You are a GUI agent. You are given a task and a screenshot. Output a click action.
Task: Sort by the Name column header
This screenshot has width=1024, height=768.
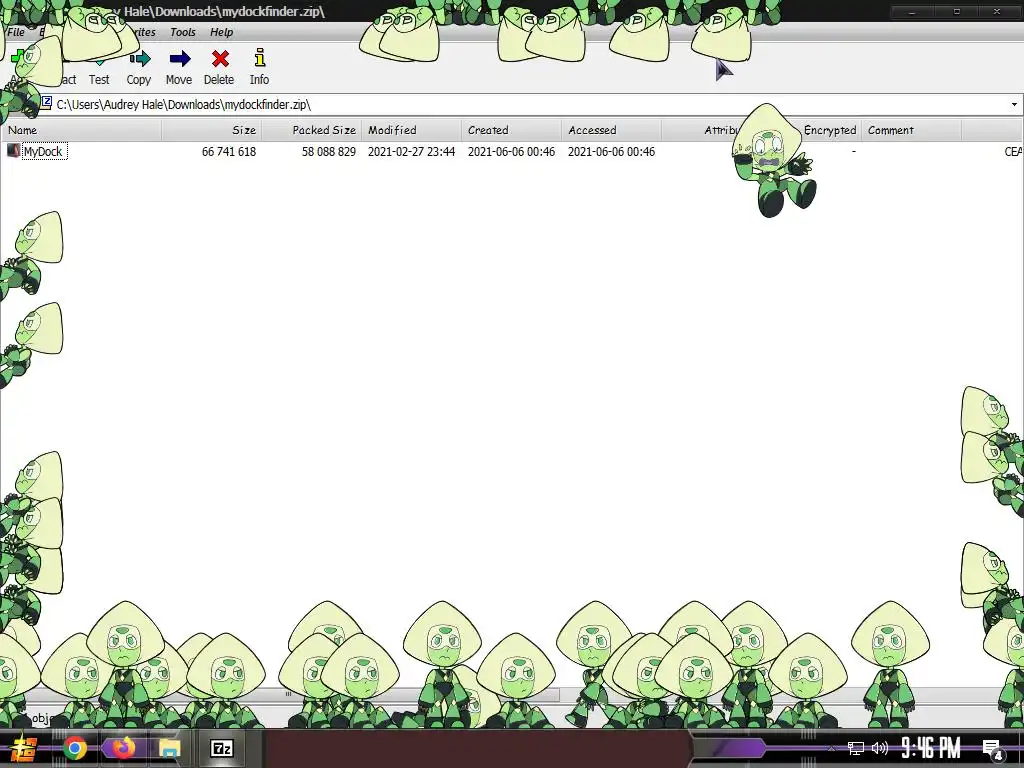click(x=81, y=130)
